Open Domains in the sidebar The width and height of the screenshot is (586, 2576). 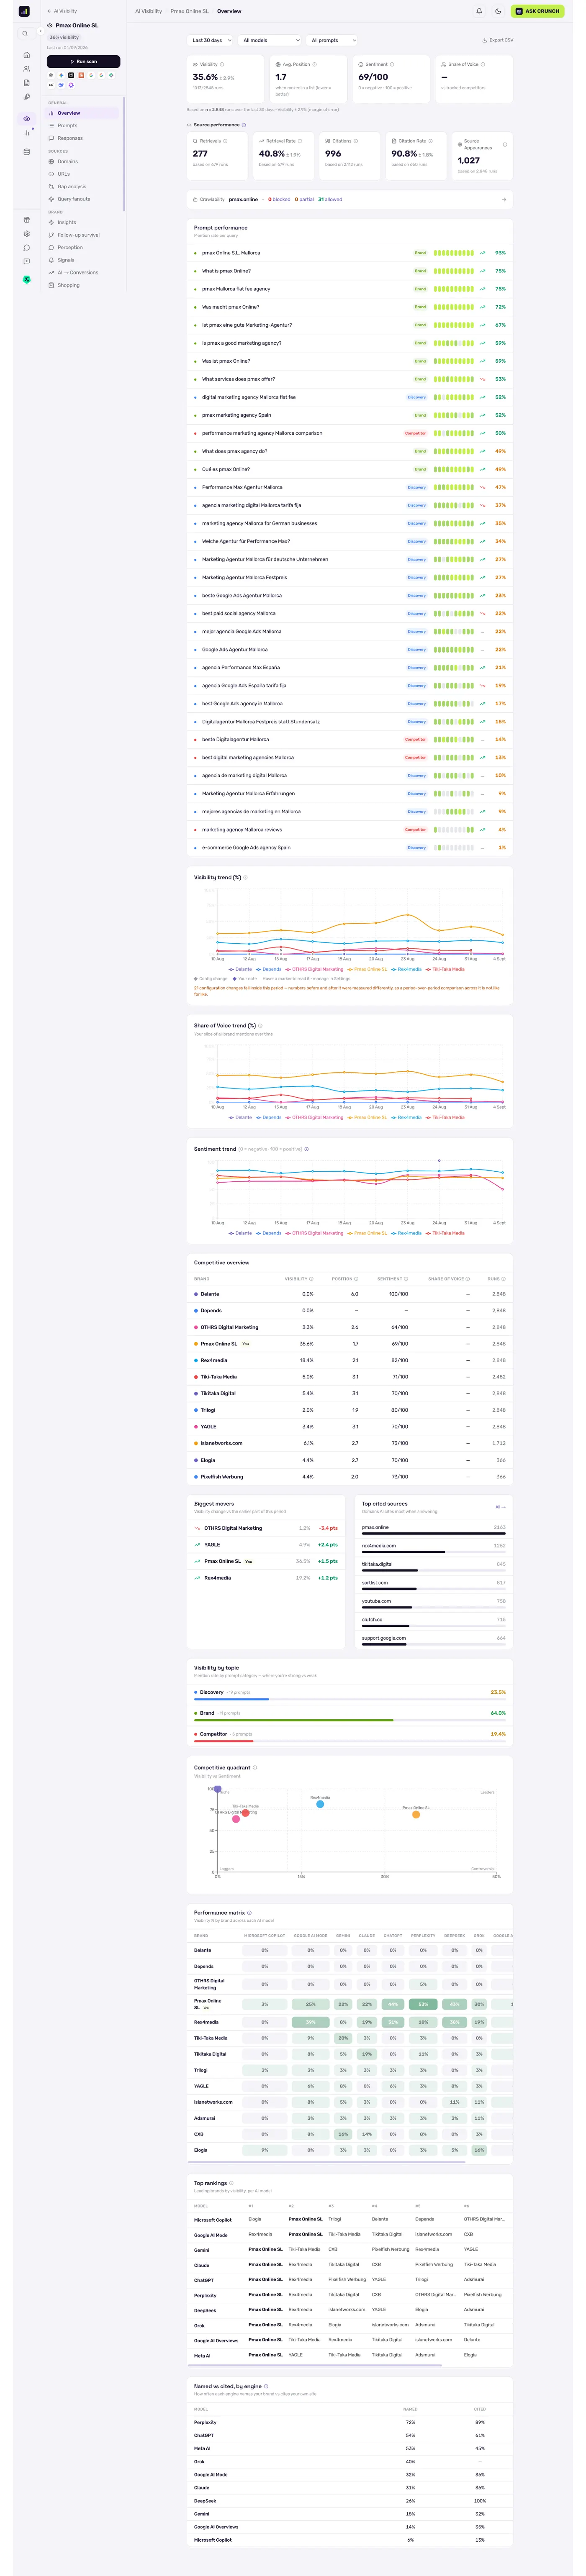(82, 161)
